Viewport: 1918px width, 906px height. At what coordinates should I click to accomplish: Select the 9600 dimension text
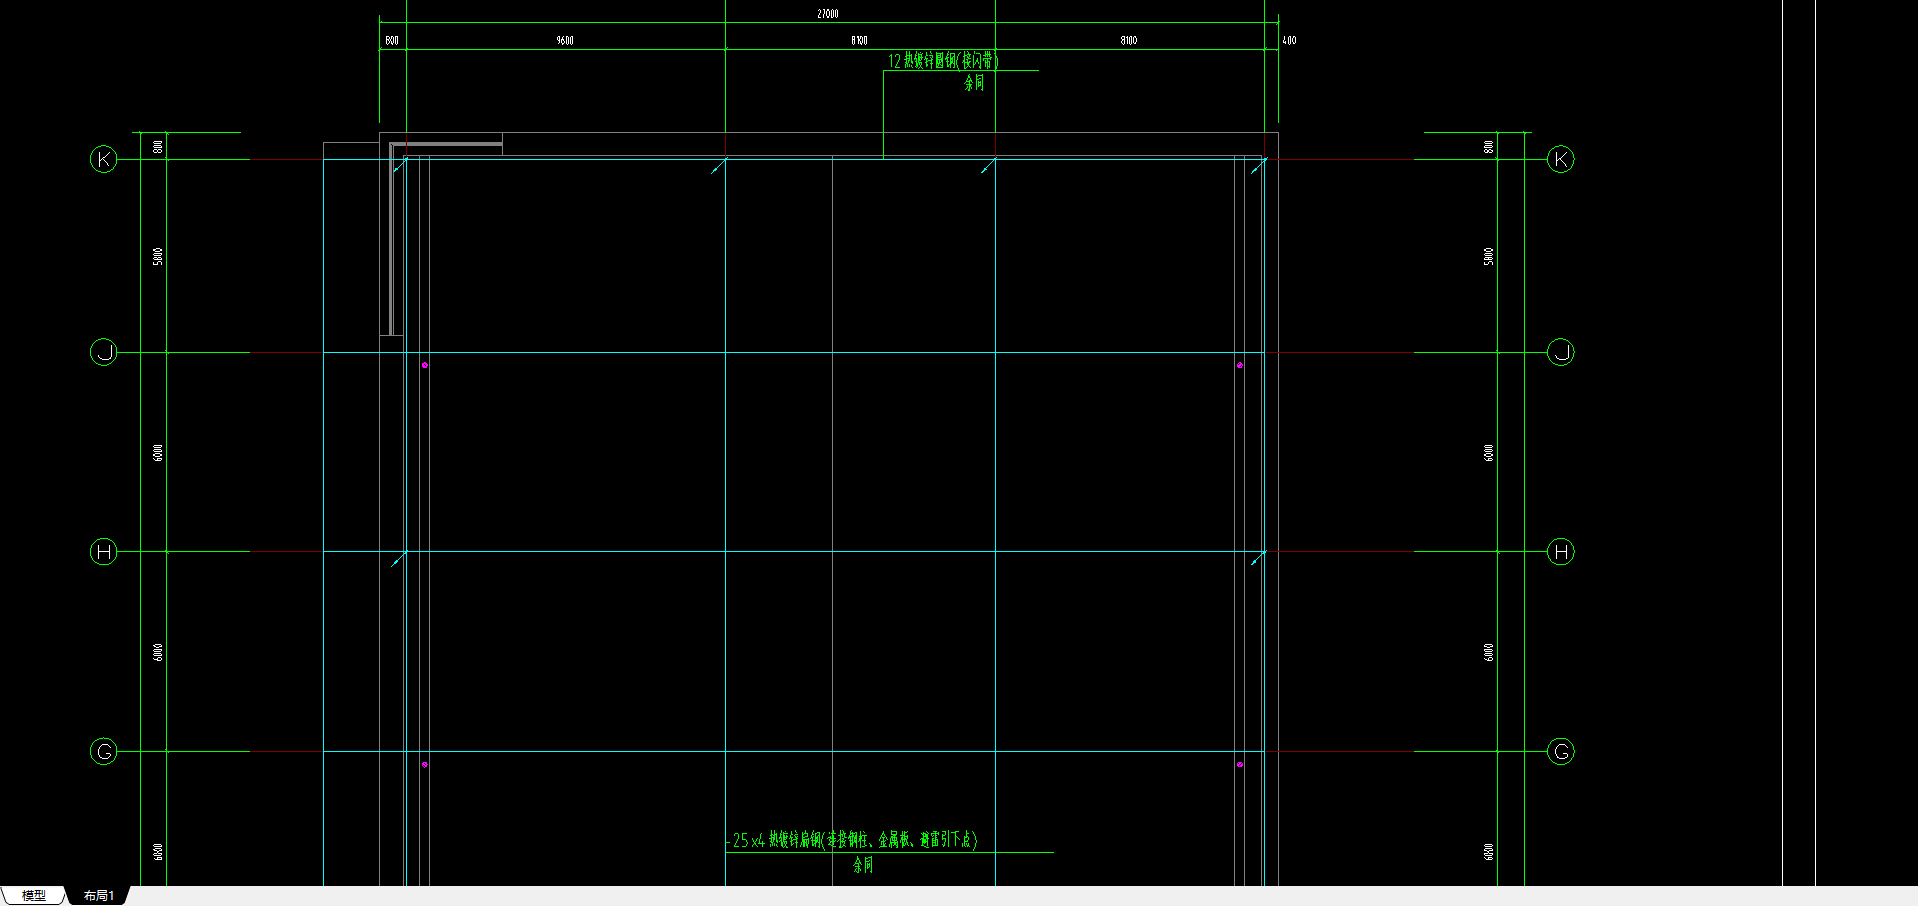pyautogui.click(x=565, y=40)
